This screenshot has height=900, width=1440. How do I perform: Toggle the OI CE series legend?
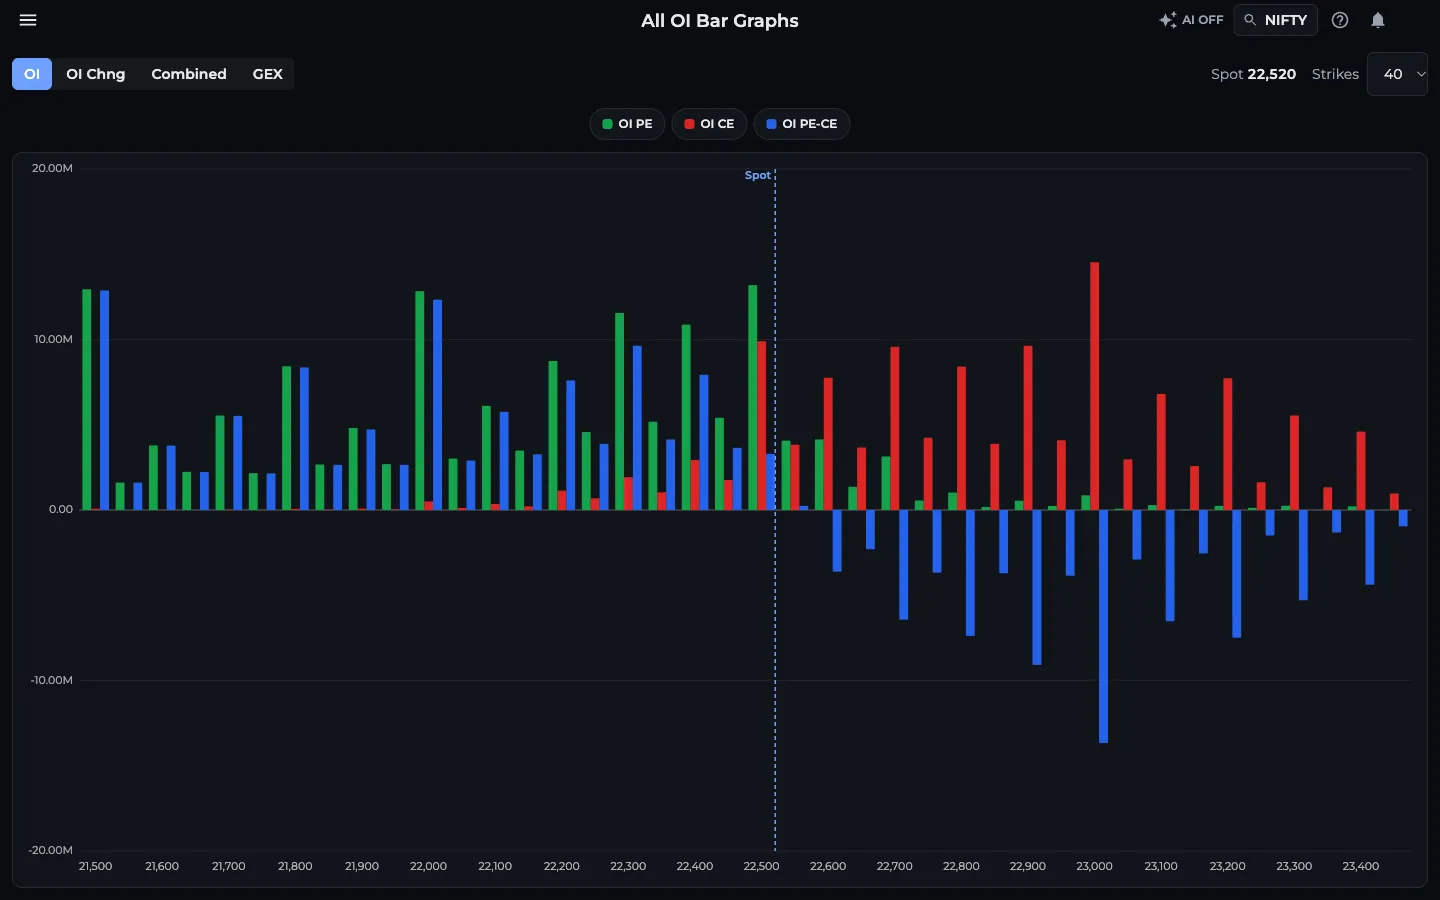pyautogui.click(x=709, y=124)
